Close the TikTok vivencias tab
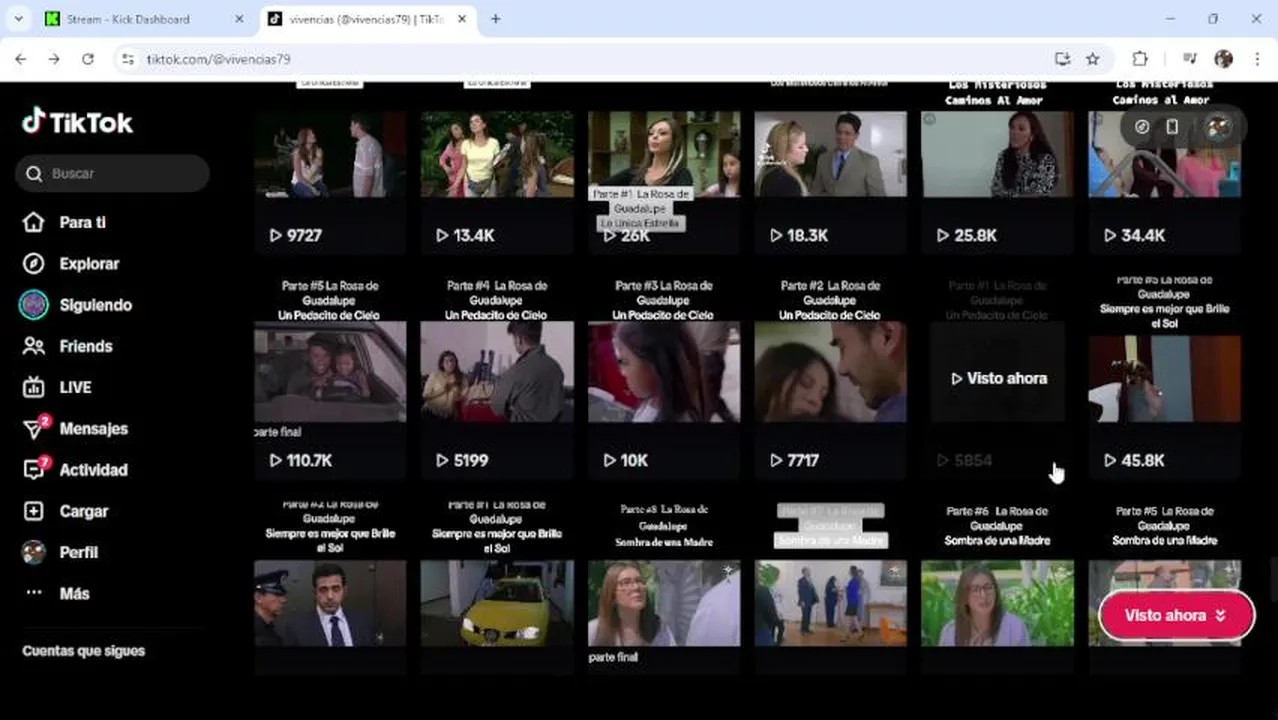This screenshot has width=1278, height=720. 462,19
